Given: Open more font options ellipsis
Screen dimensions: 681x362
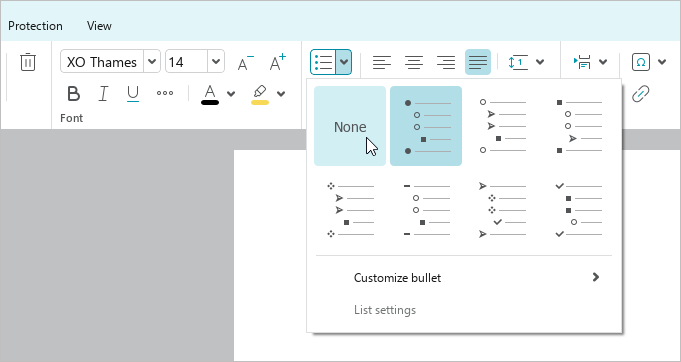Looking at the screenshot, I should [165, 93].
